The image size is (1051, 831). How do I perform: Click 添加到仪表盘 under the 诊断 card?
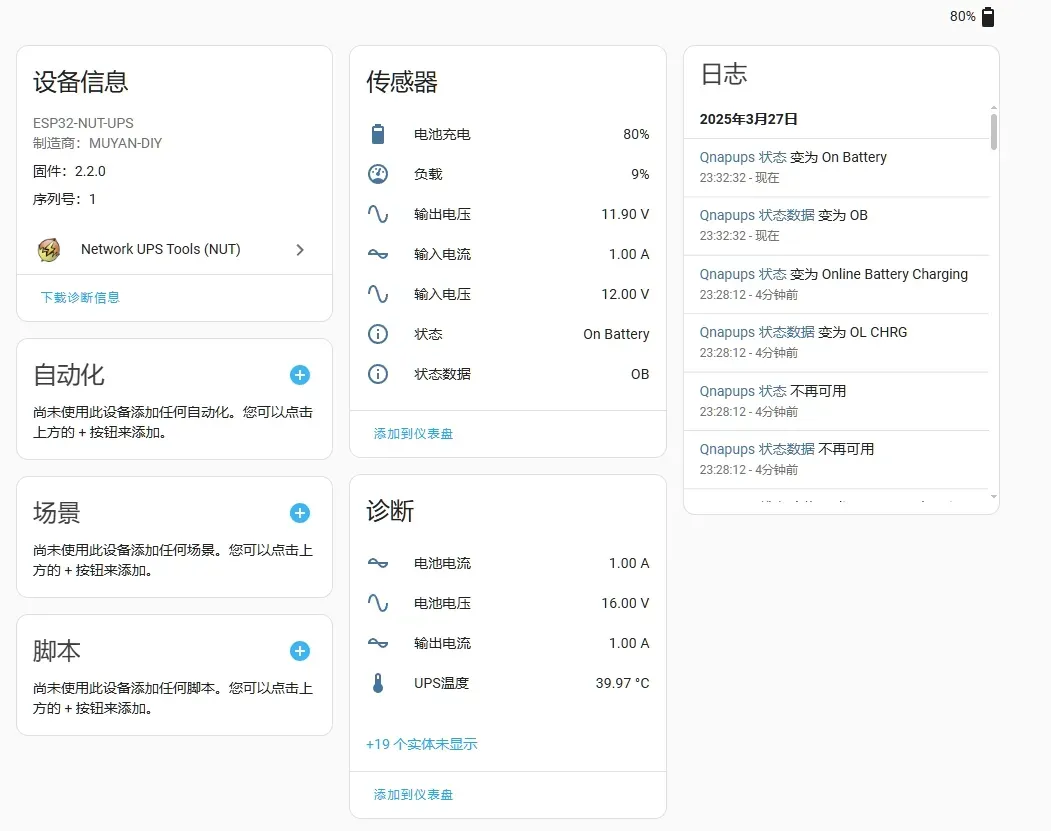[x=413, y=795]
